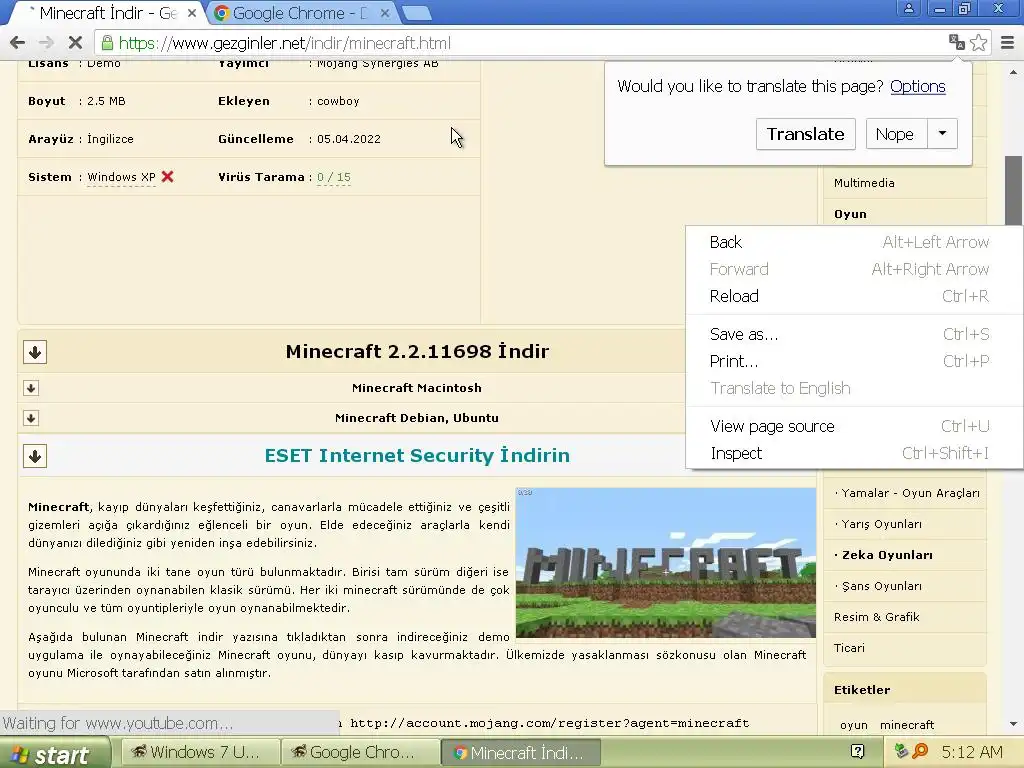Click scrollbar down arrow

point(1013,724)
